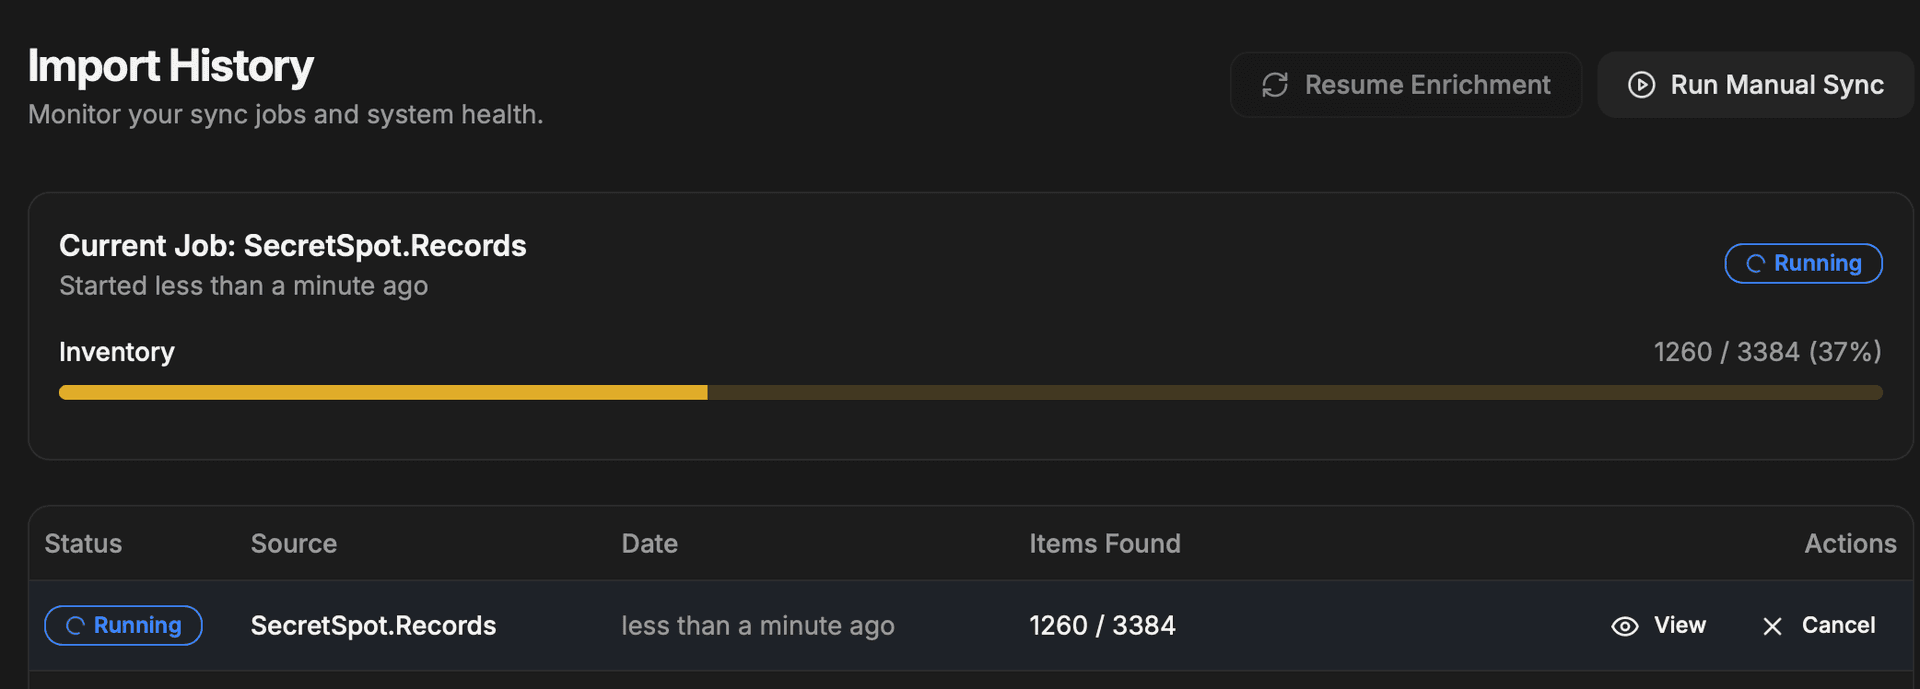Click the Resume Enrichment button
The width and height of the screenshot is (1920, 689).
[x=1405, y=85]
